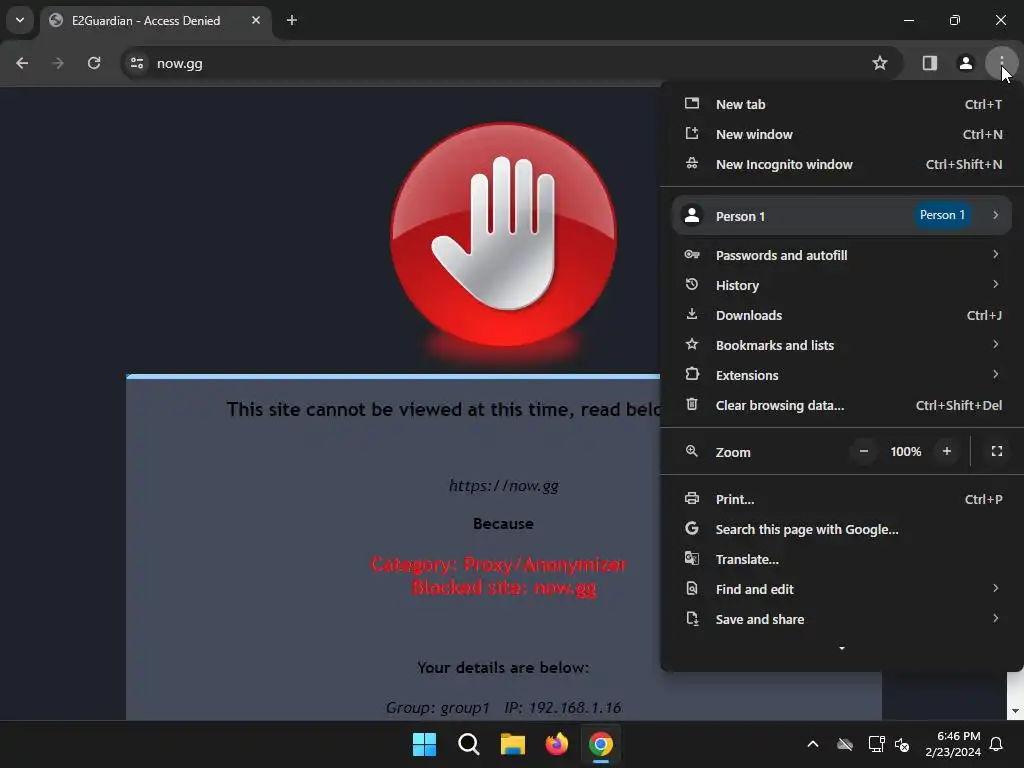
Task: View site information icon in address bar
Action: click(x=136, y=63)
